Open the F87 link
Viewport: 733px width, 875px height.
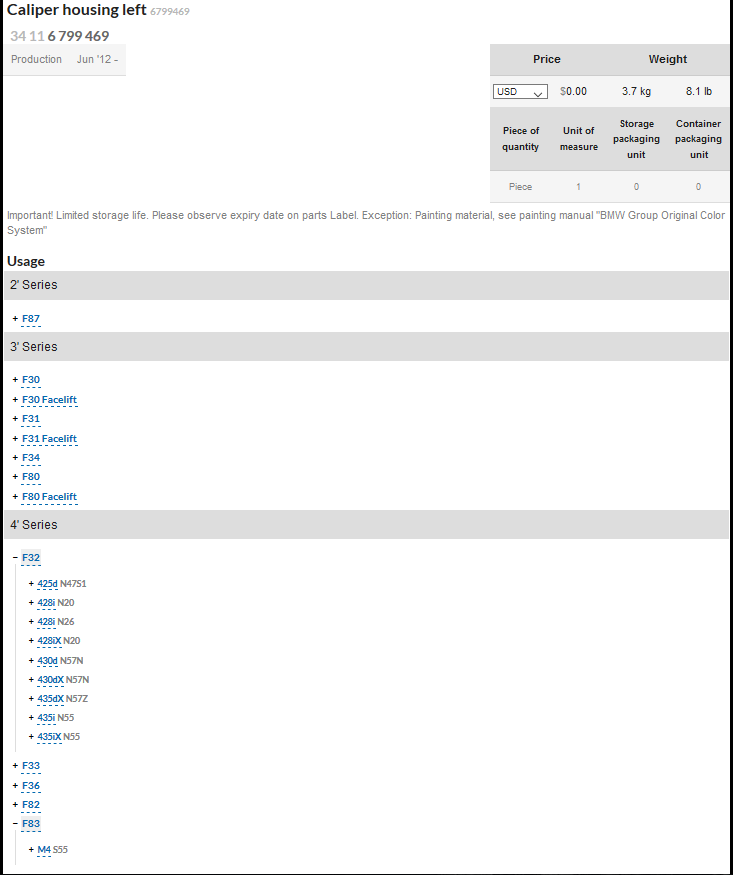click(31, 319)
